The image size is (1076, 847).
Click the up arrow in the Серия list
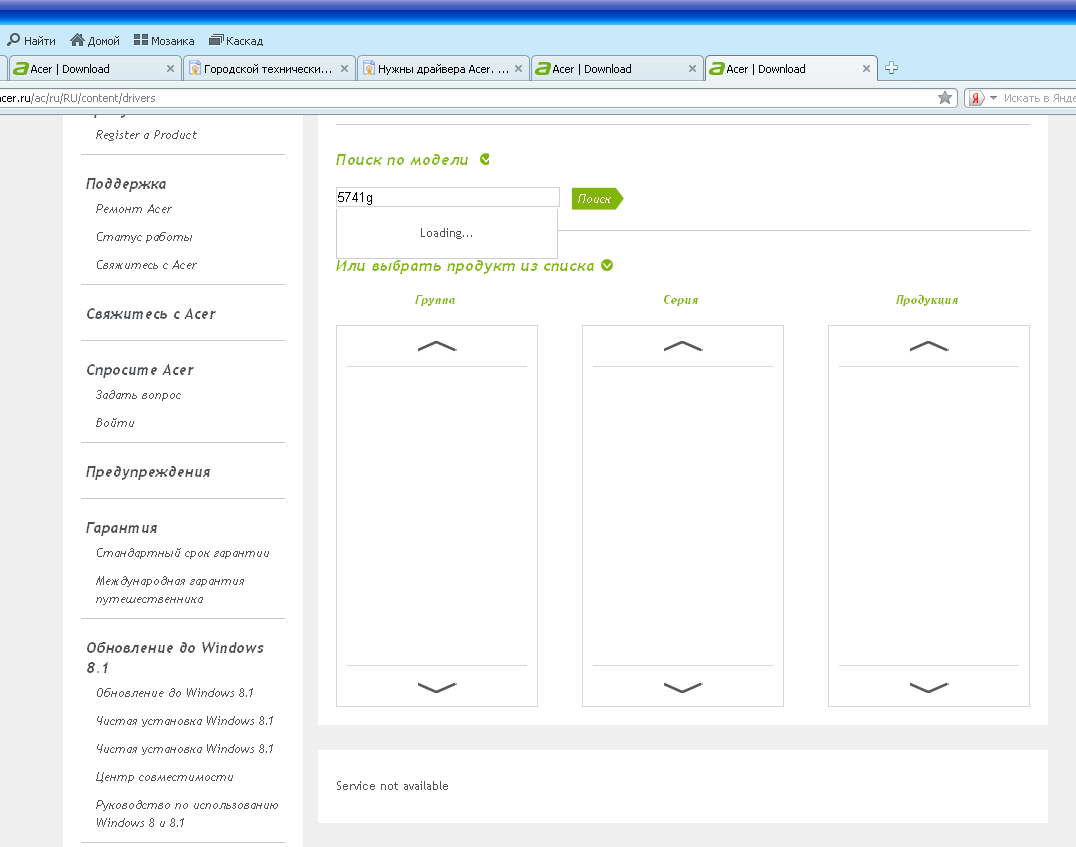coord(683,346)
